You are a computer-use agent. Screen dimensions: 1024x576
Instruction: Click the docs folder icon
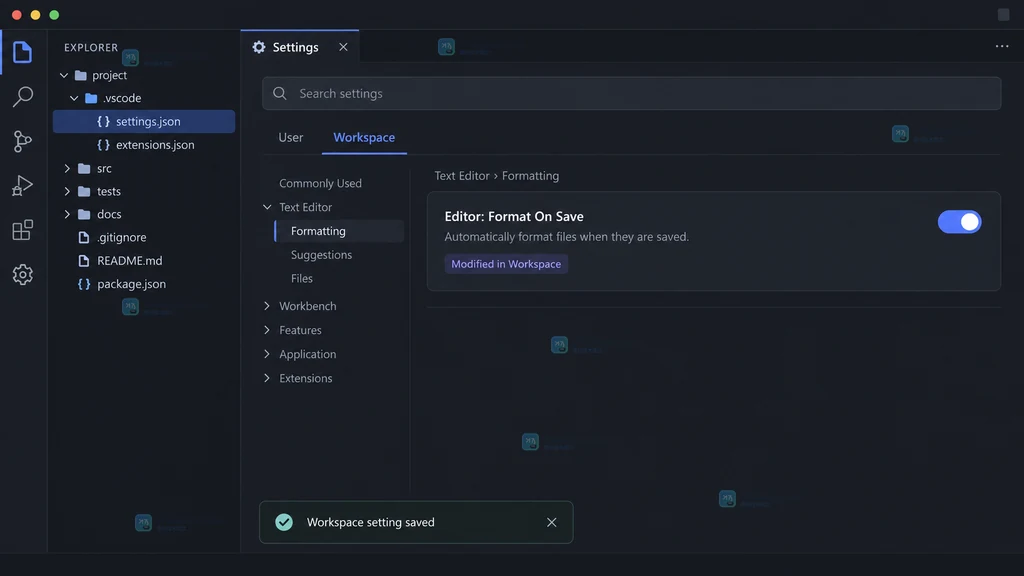coord(84,214)
